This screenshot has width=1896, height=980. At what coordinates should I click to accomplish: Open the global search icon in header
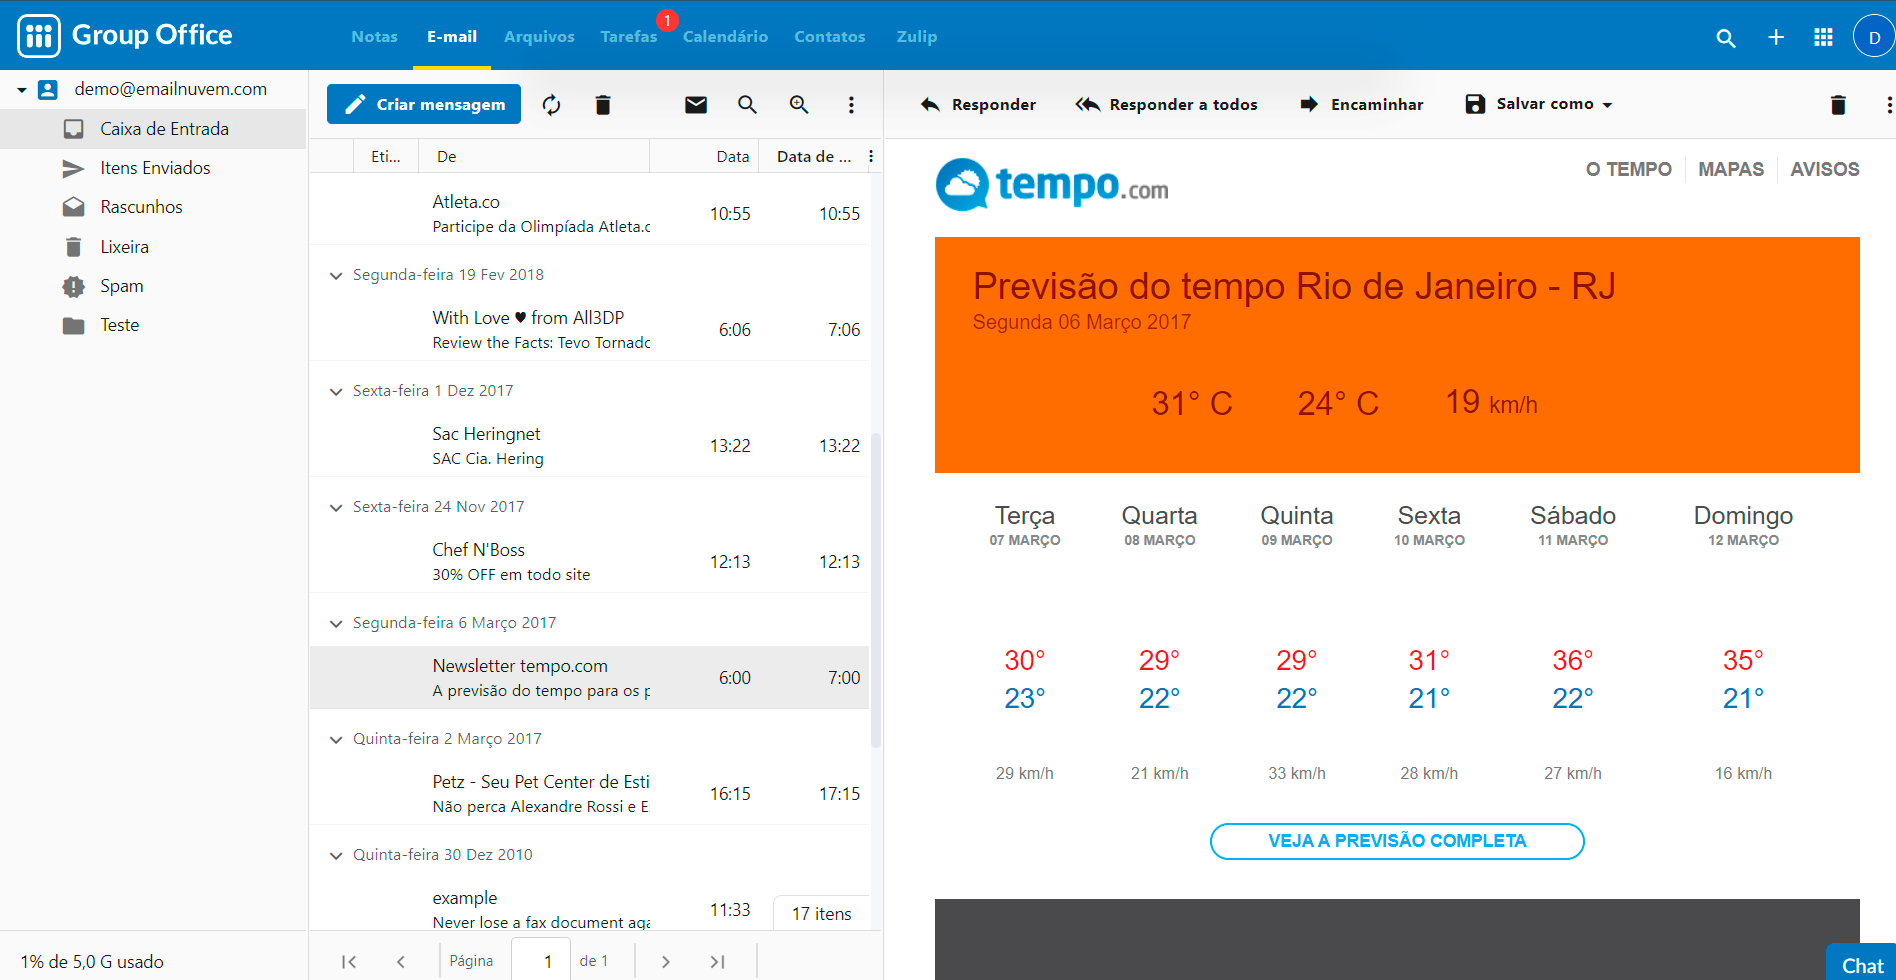click(1725, 38)
